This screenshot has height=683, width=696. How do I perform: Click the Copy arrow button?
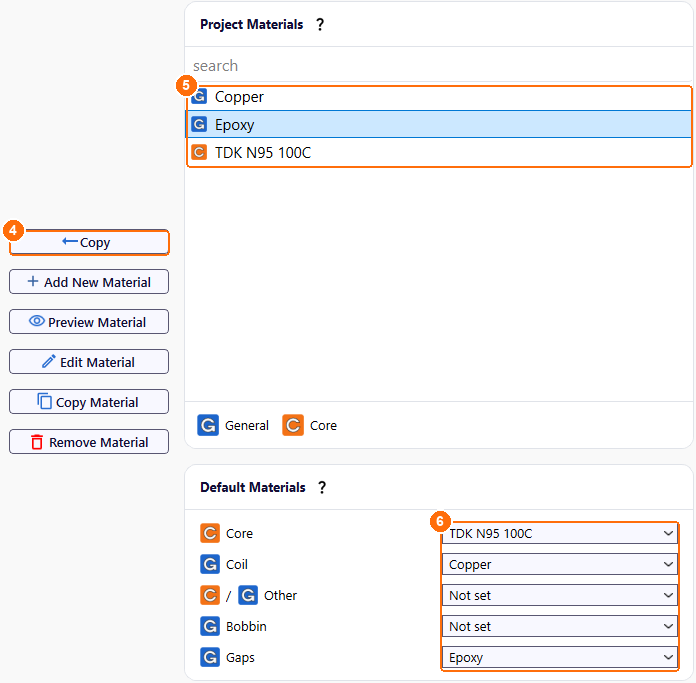click(x=89, y=242)
